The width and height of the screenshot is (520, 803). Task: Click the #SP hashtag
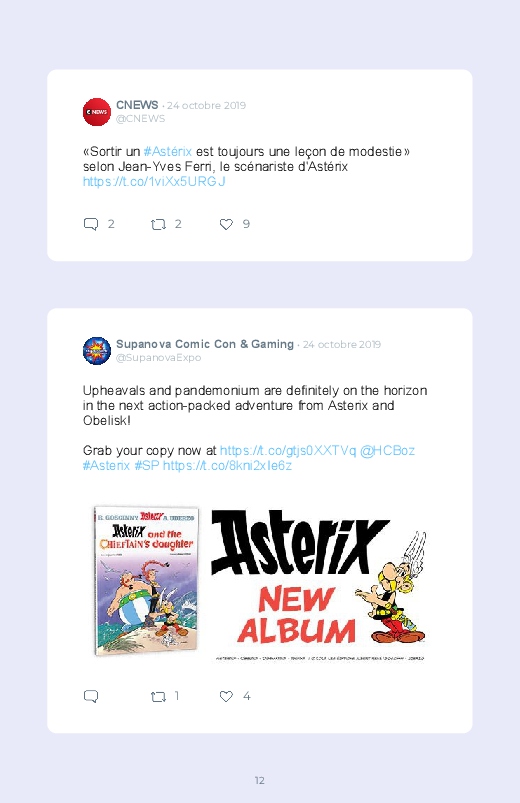coord(147,466)
